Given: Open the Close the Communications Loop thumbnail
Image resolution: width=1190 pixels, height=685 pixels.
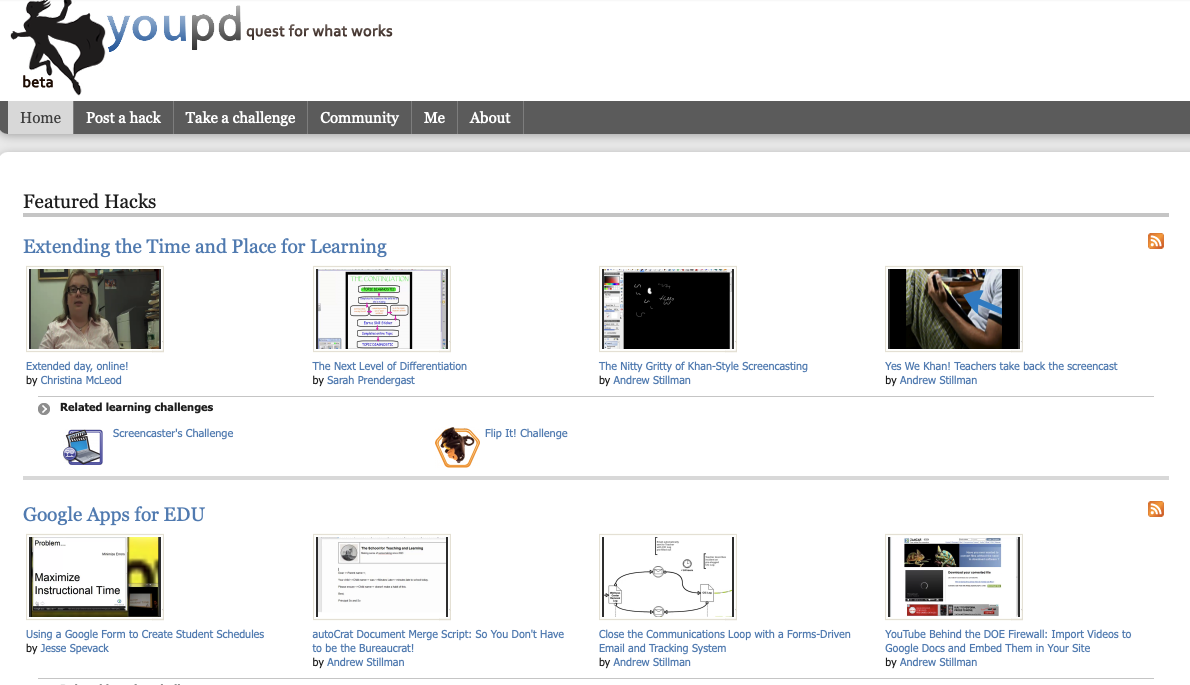Looking at the screenshot, I should tap(668, 577).
